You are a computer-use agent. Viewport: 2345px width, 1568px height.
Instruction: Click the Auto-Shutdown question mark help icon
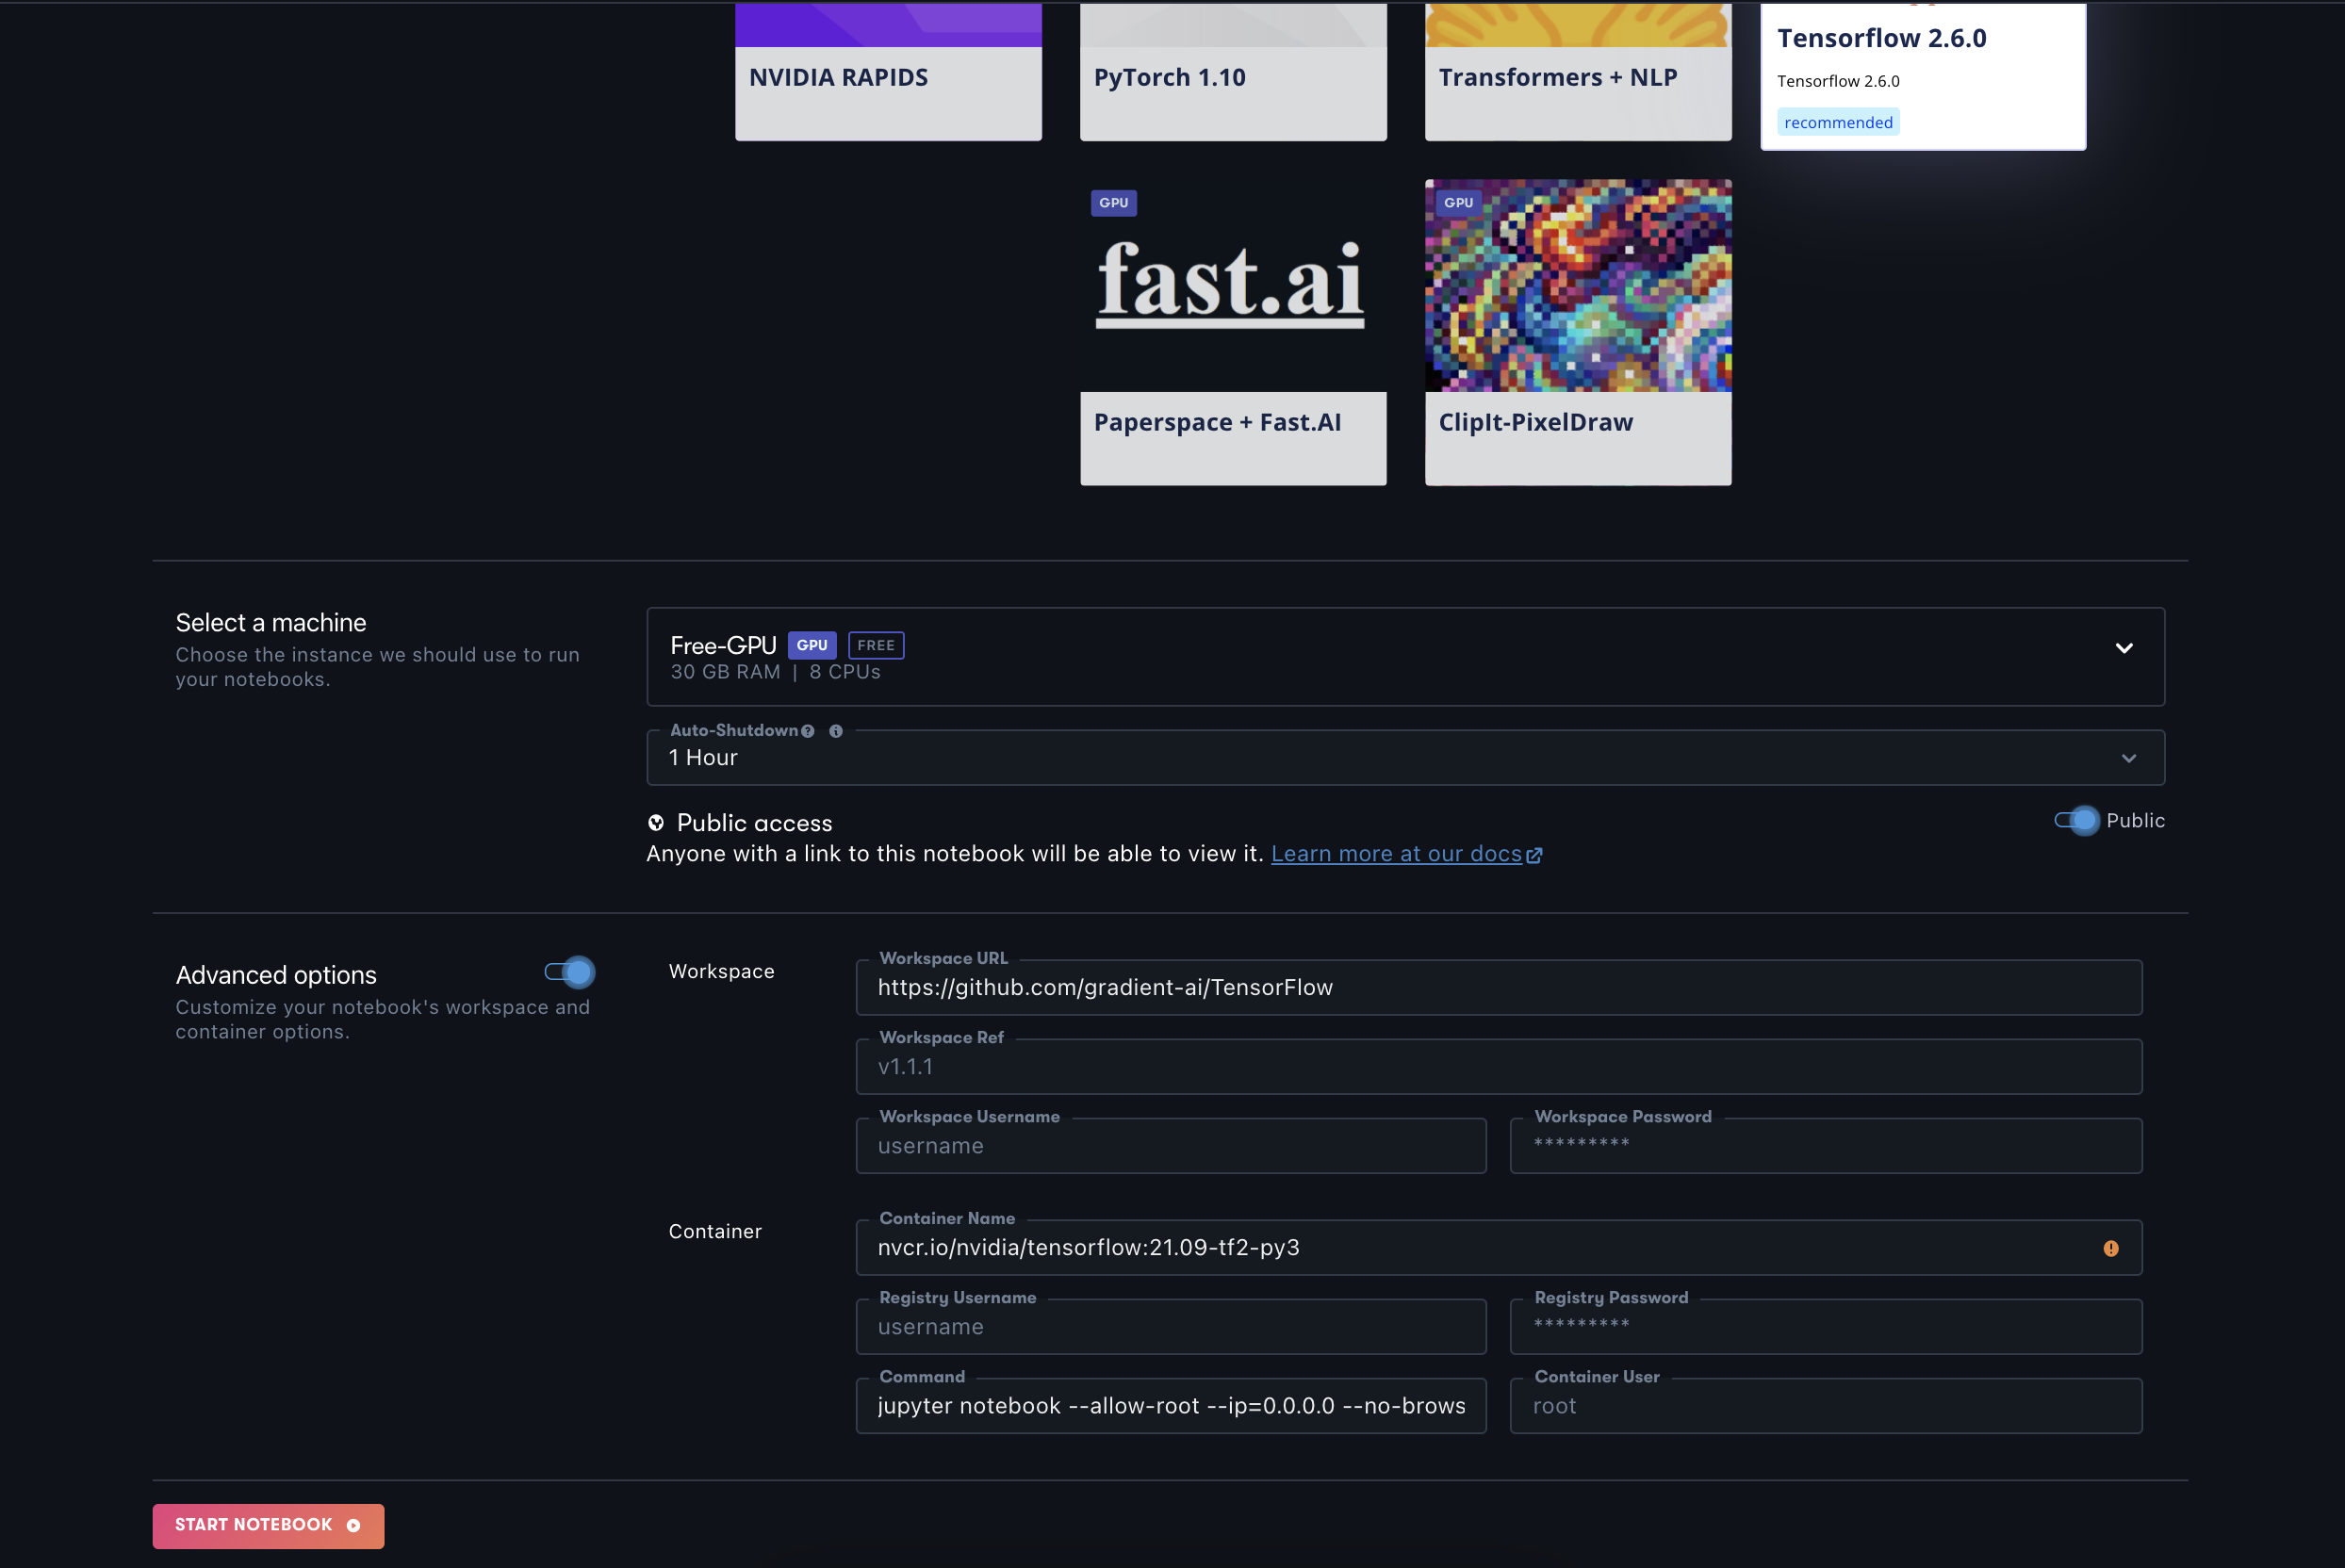pos(807,731)
